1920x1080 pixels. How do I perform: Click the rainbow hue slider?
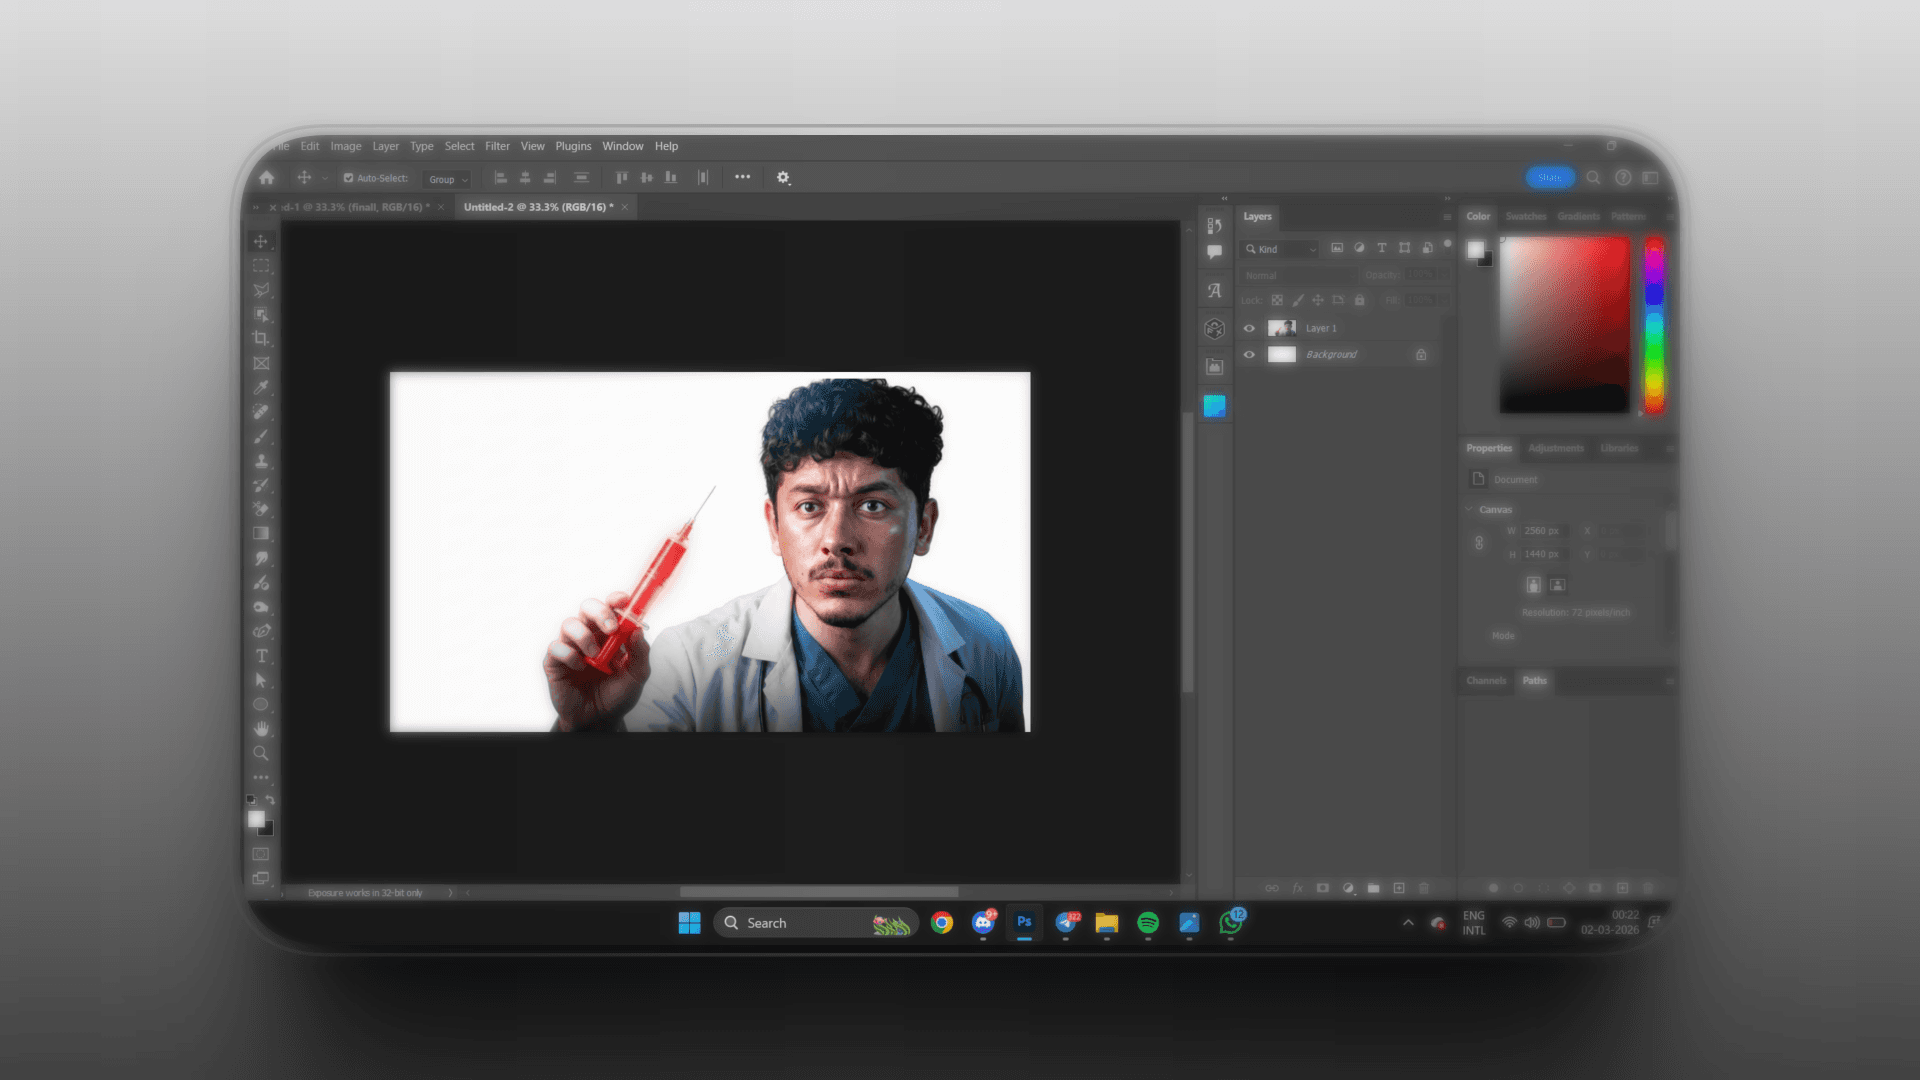pyautogui.click(x=1654, y=325)
